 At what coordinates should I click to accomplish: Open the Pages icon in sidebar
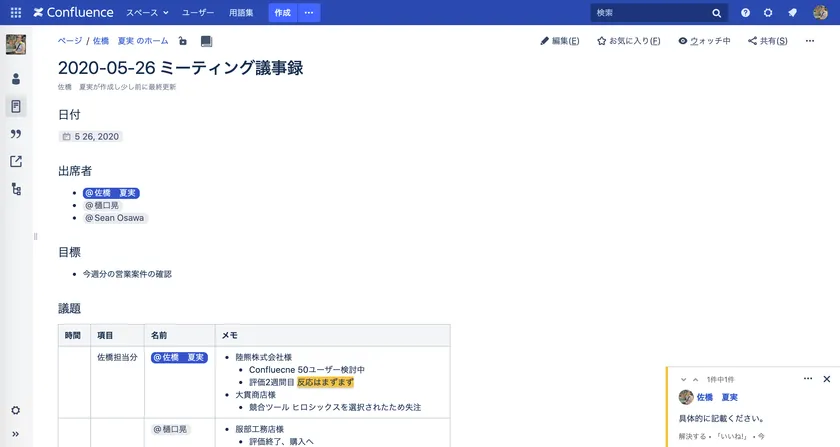(16, 106)
